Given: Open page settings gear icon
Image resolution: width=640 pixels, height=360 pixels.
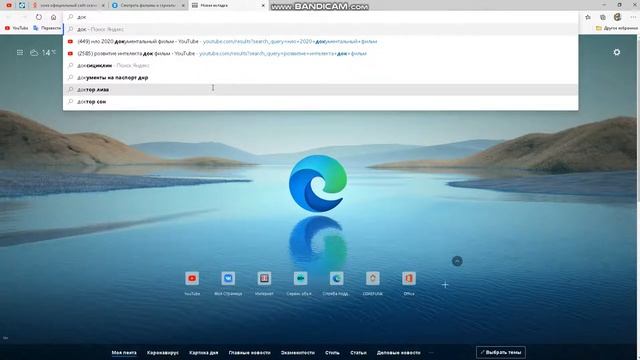Looking at the screenshot, I should (617, 52).
